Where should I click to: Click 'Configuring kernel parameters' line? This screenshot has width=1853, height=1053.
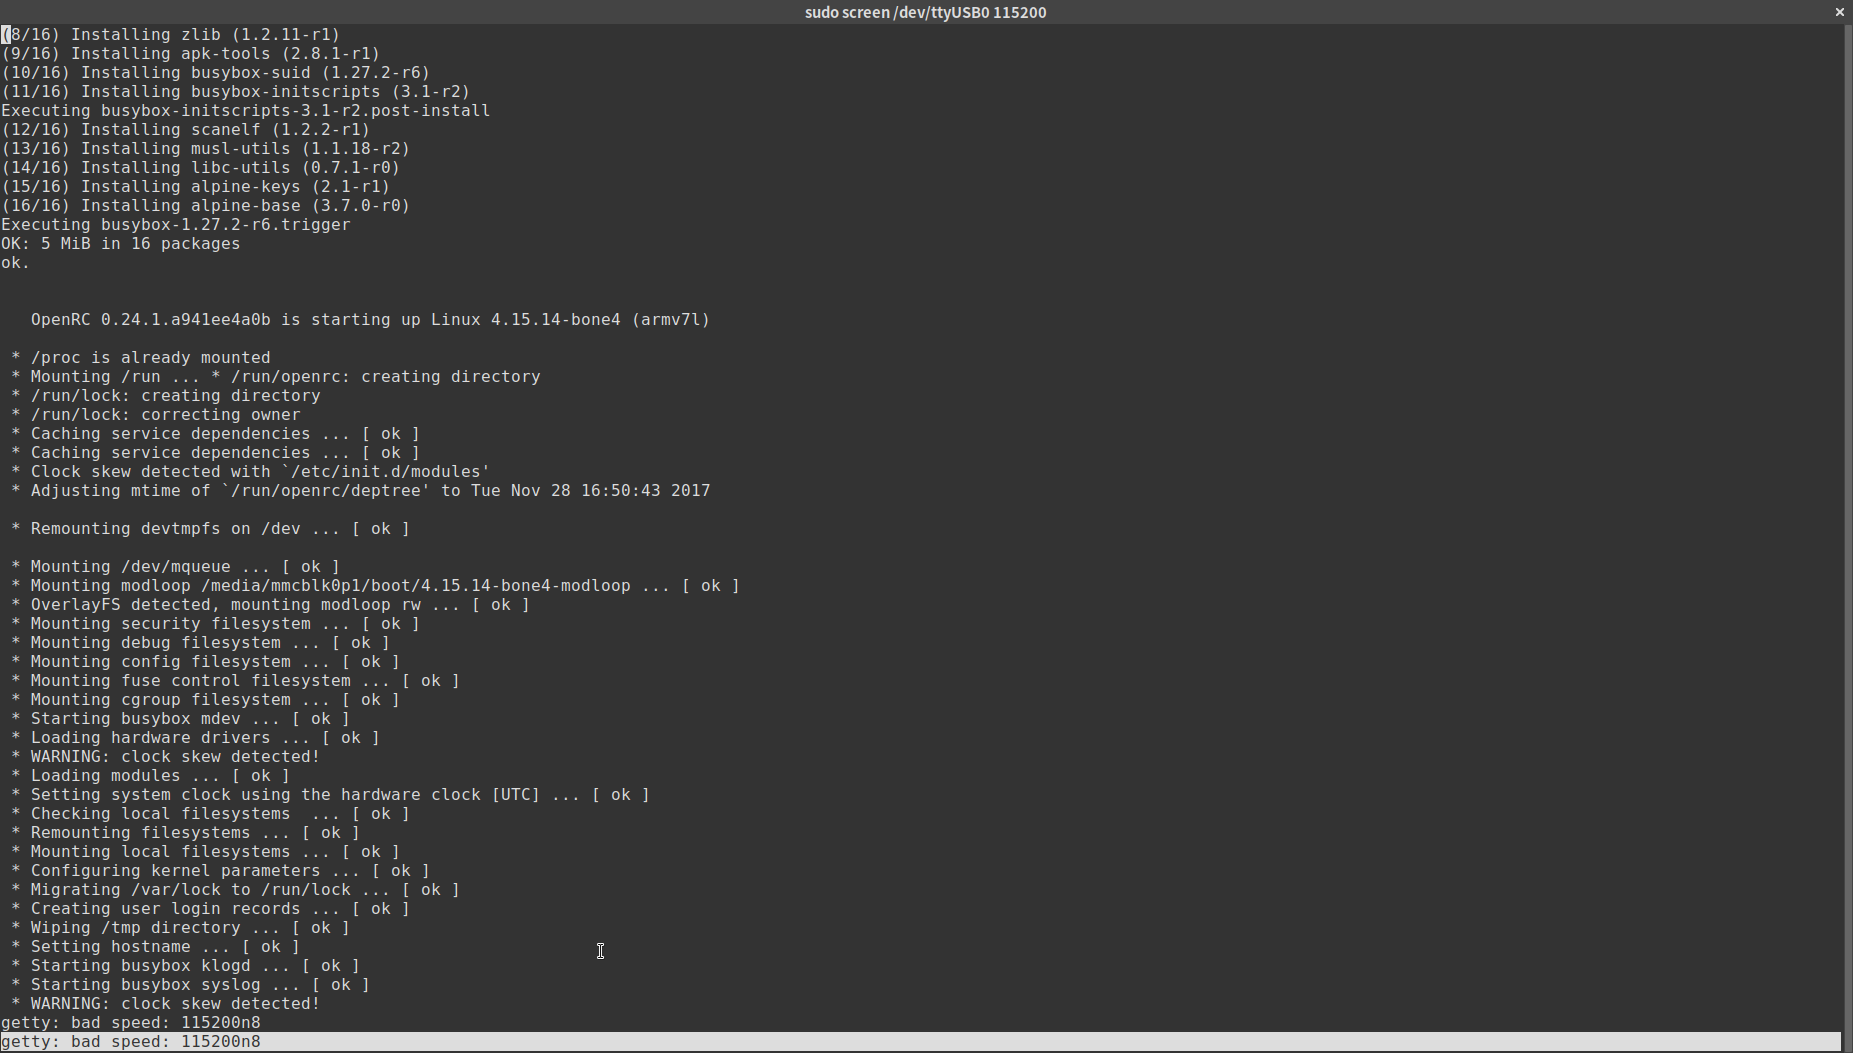[x=221, y=870]
